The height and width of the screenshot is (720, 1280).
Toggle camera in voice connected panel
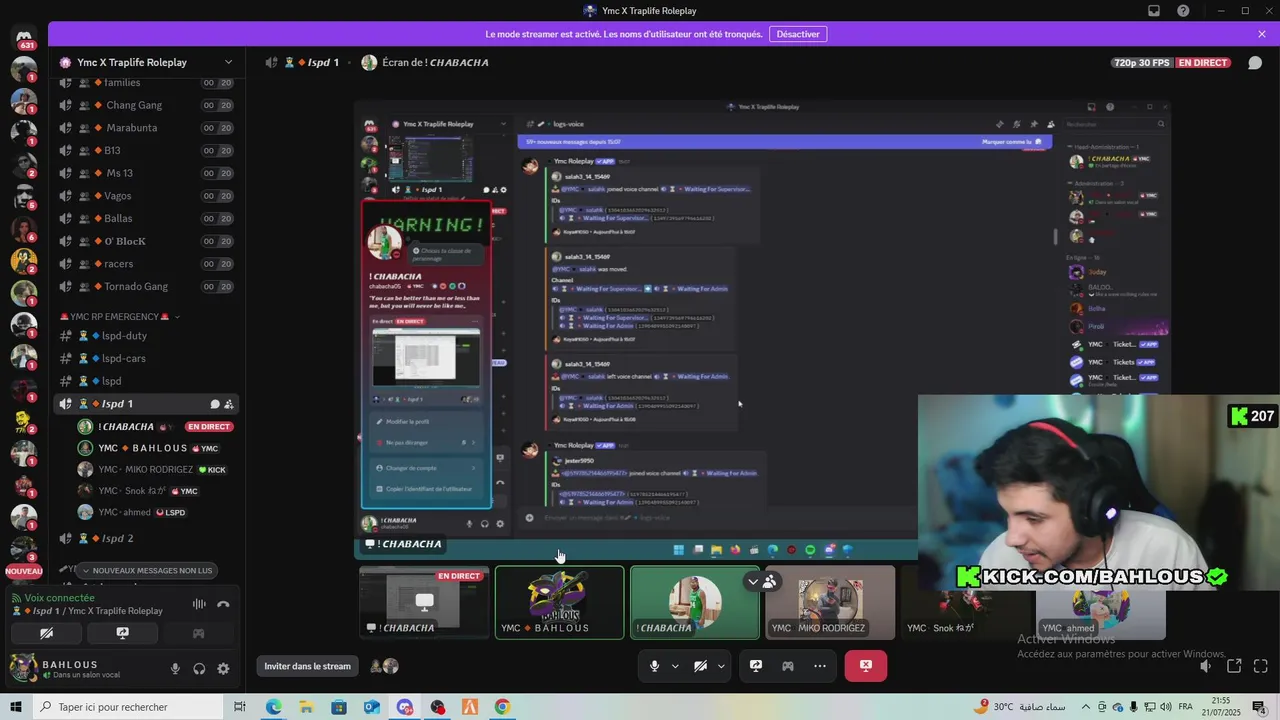[x=46, y=633]
